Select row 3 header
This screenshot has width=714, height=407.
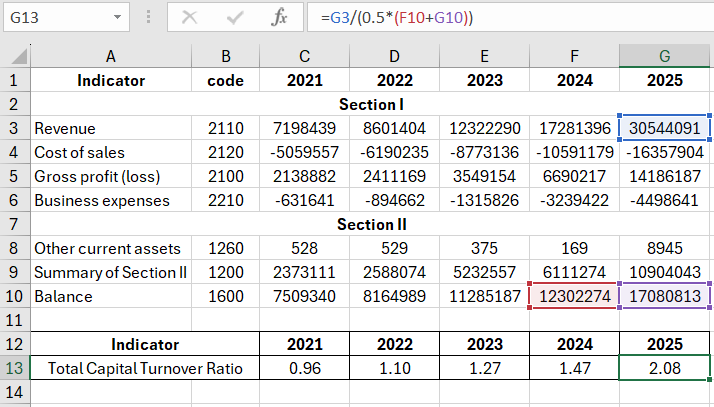point(15,128)
